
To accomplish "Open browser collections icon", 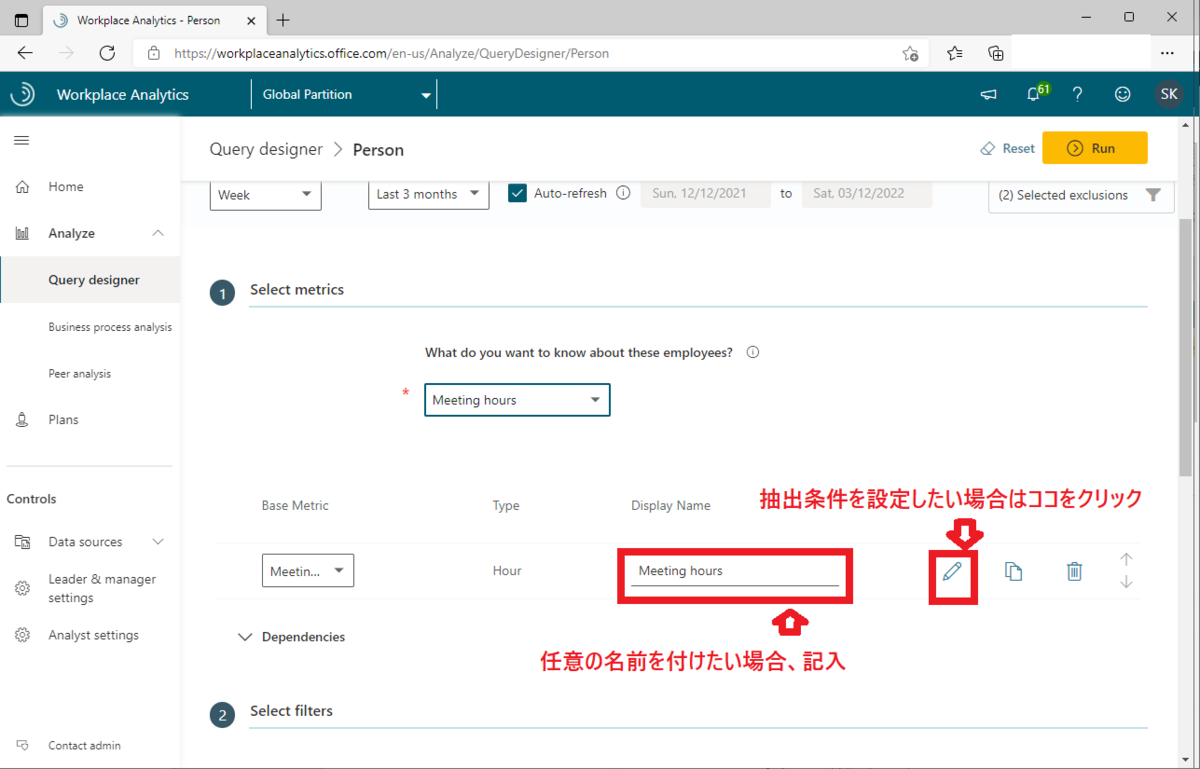I will [x=996, y=53].
